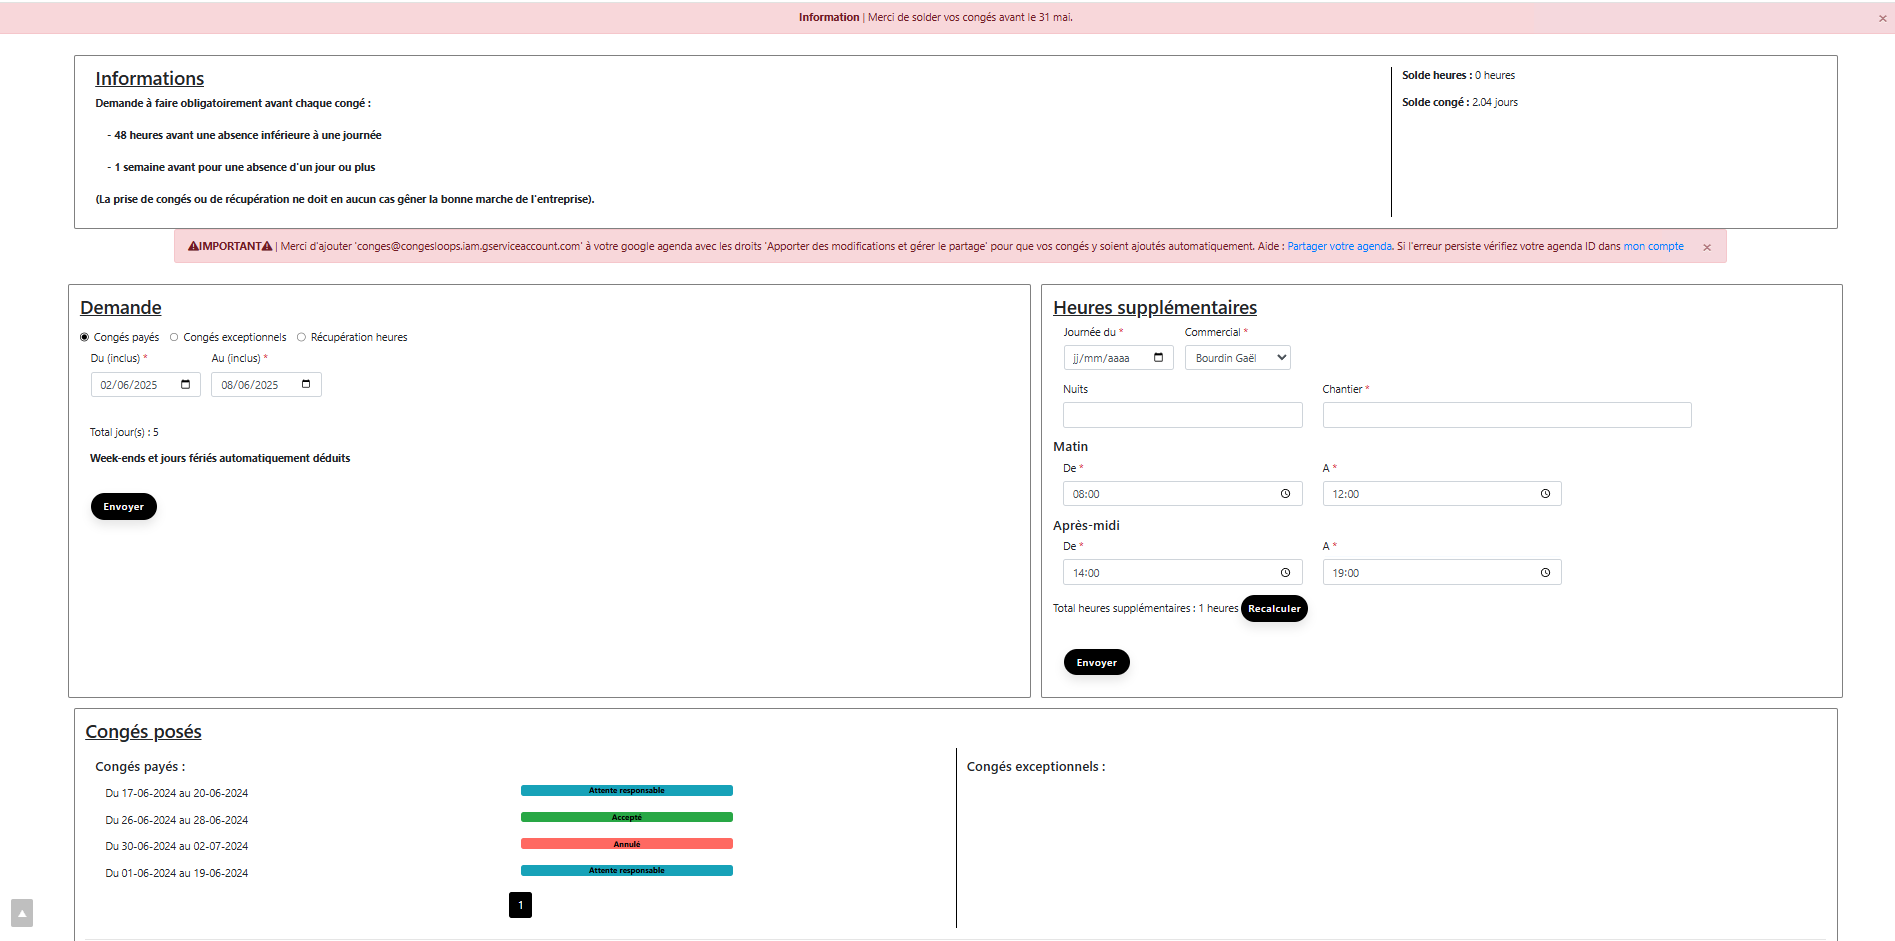Choose 'Récupération heures' radio option

click(x=301, y=338)
